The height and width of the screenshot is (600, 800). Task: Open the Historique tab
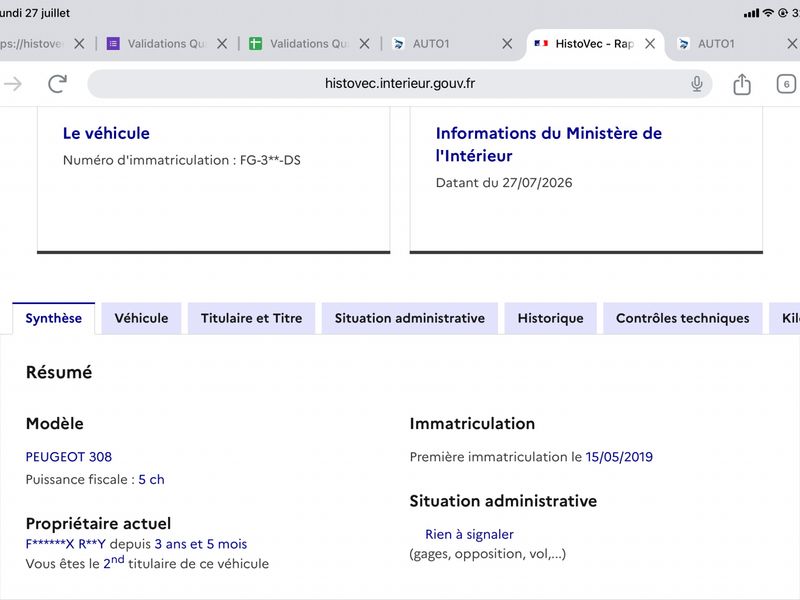click(551, 318)
